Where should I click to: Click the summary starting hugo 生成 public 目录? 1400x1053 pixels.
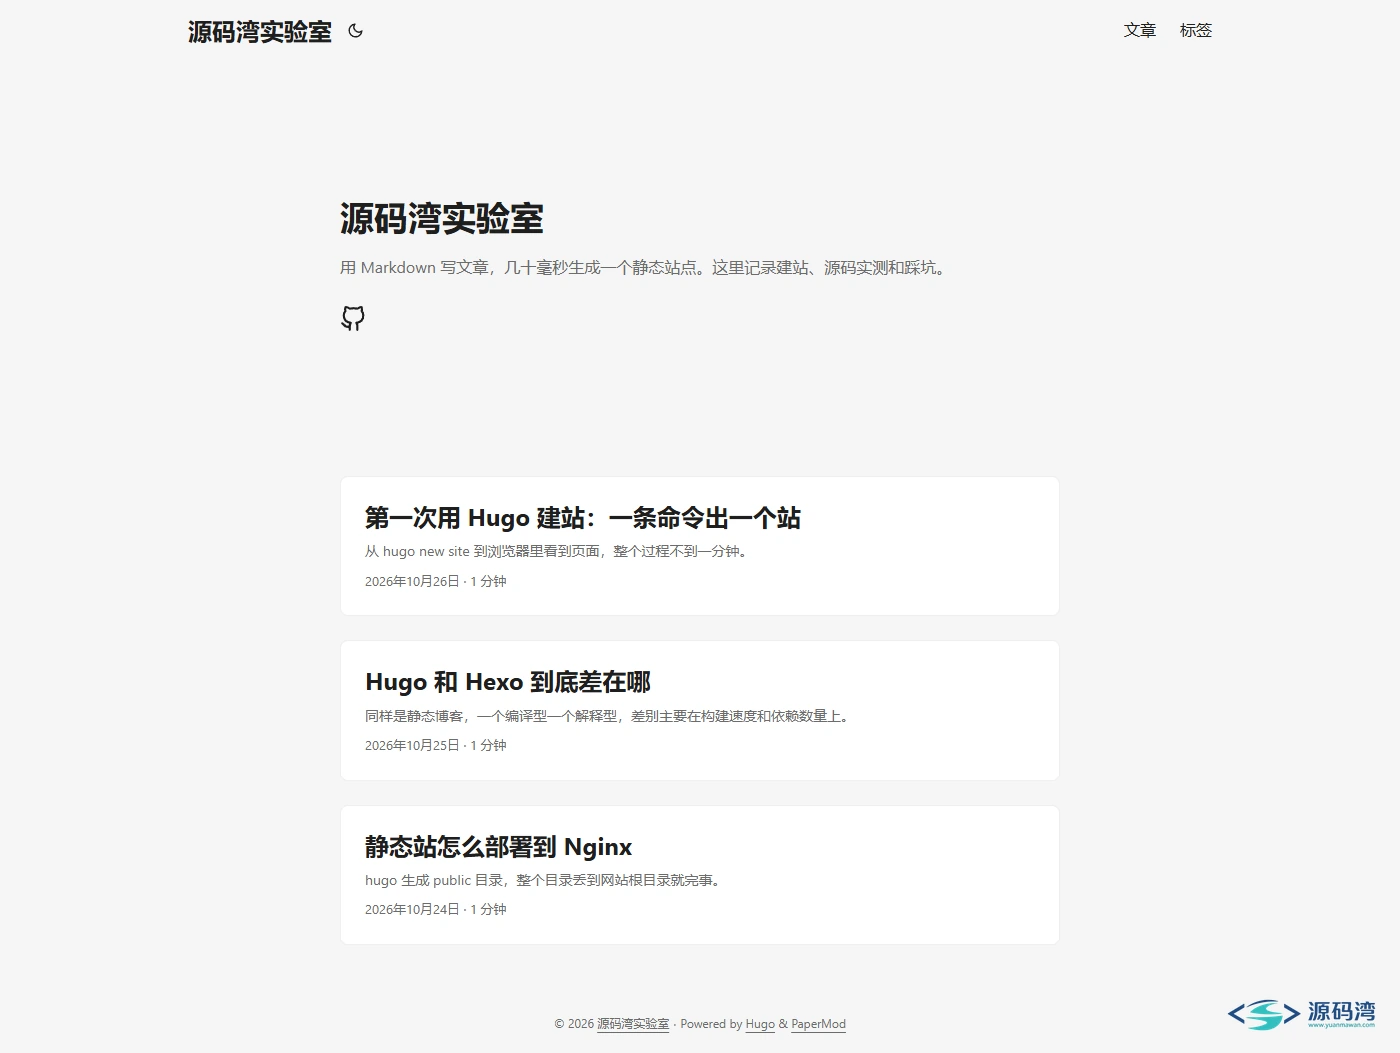[x=545, y=880]
